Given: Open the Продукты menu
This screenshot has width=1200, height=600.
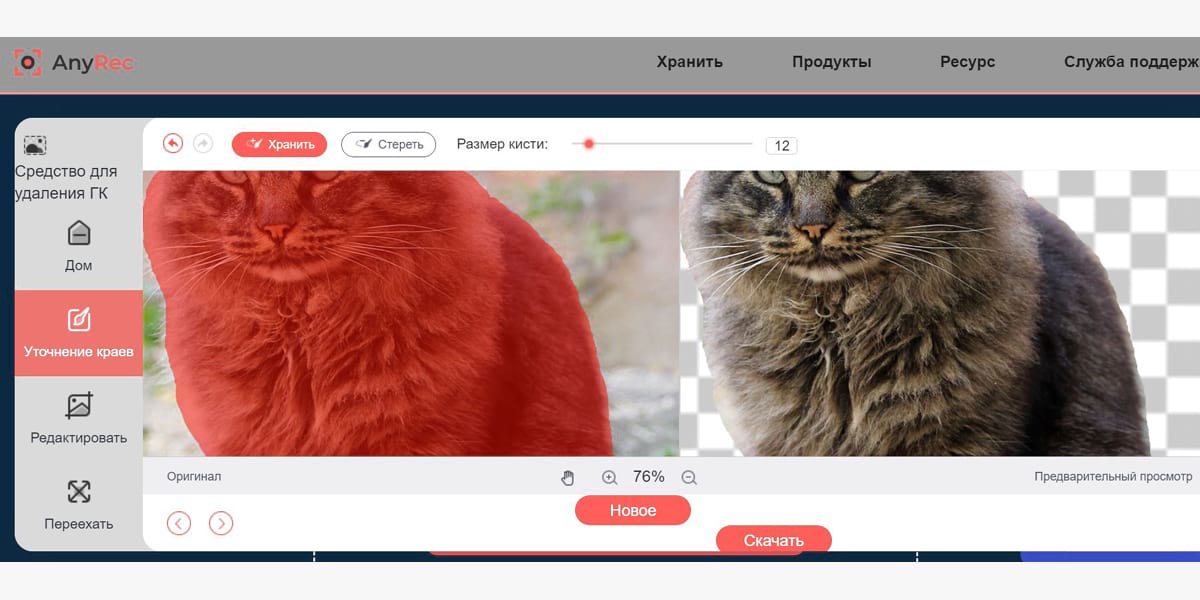Looking at the screenshot, I should click(831, 62).
